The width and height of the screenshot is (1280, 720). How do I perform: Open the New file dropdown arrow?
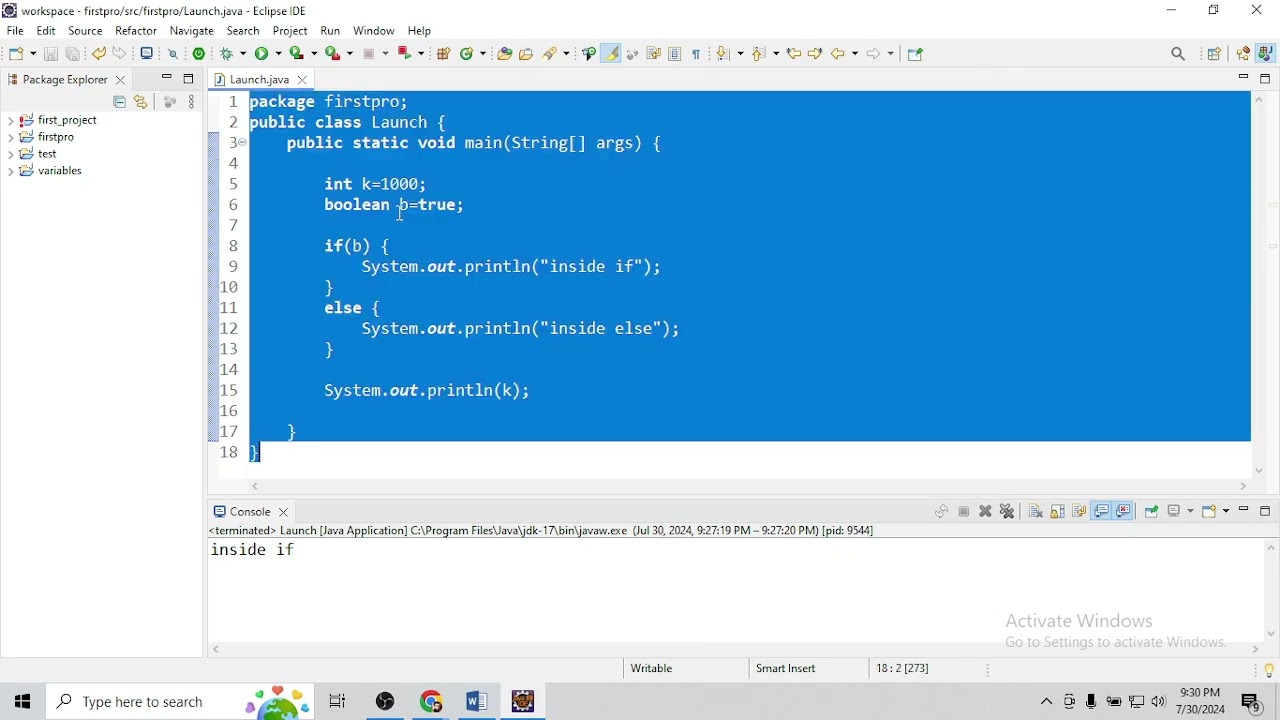pos(33,54)
